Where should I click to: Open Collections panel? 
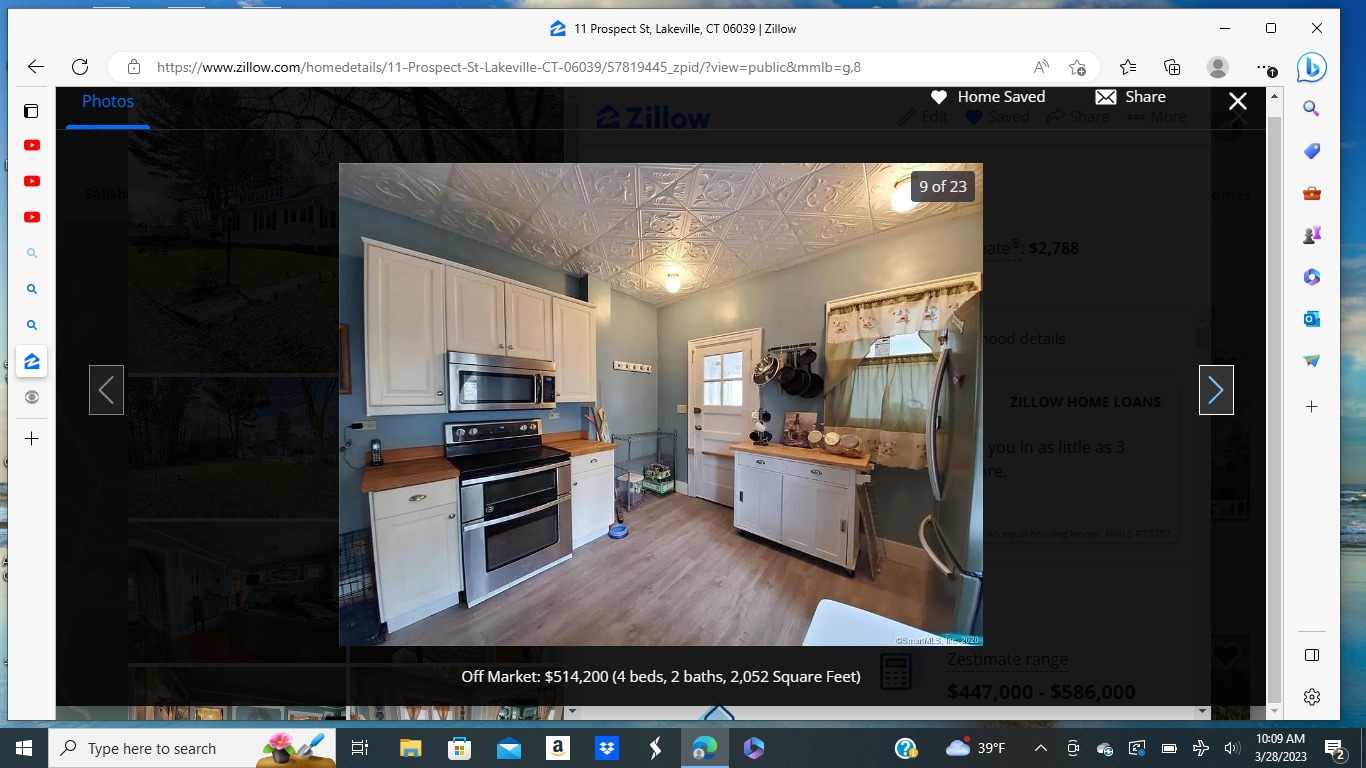click(x=1172, y=67)
